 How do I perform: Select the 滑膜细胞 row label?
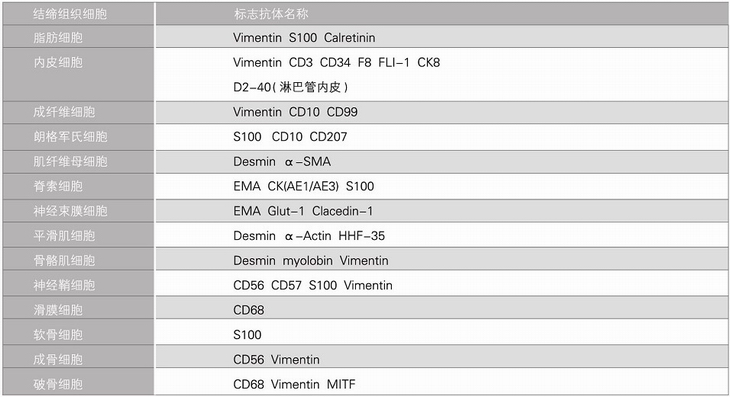tap(78, 310)
